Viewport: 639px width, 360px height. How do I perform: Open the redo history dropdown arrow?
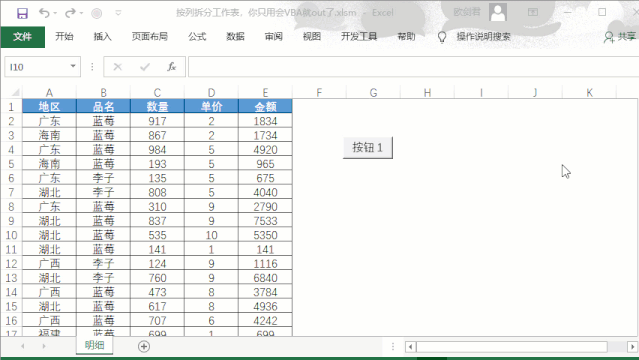(x=82, y=13)
